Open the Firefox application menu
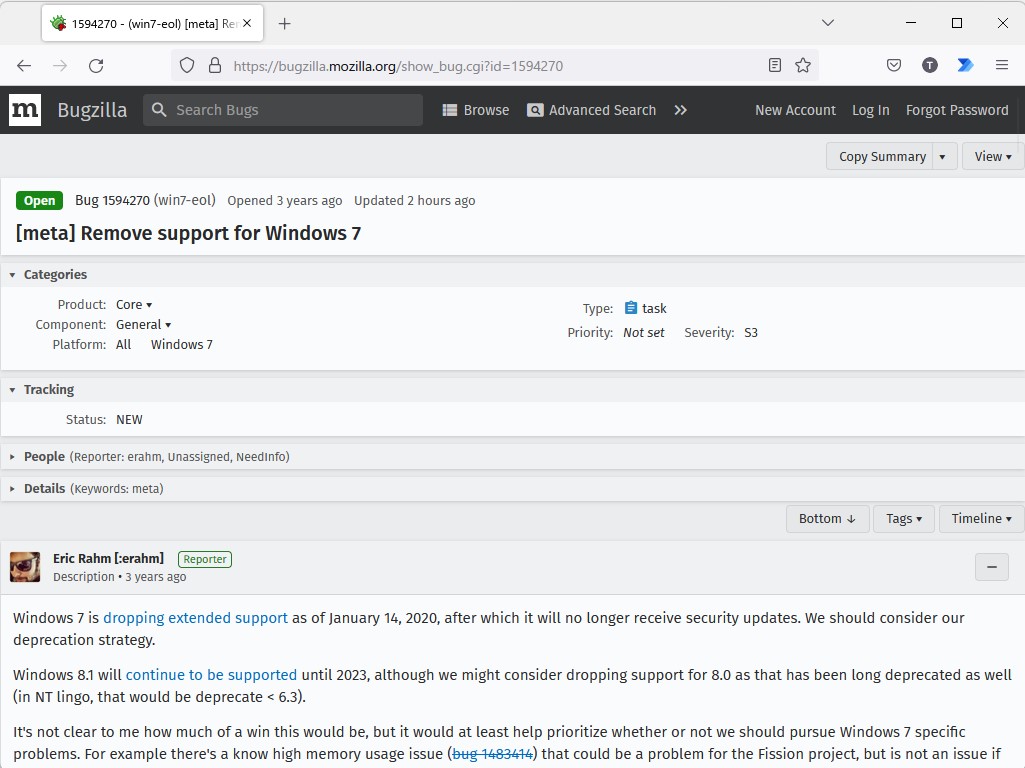Viewport: 1025px width, 768px height. (1002, 65)
